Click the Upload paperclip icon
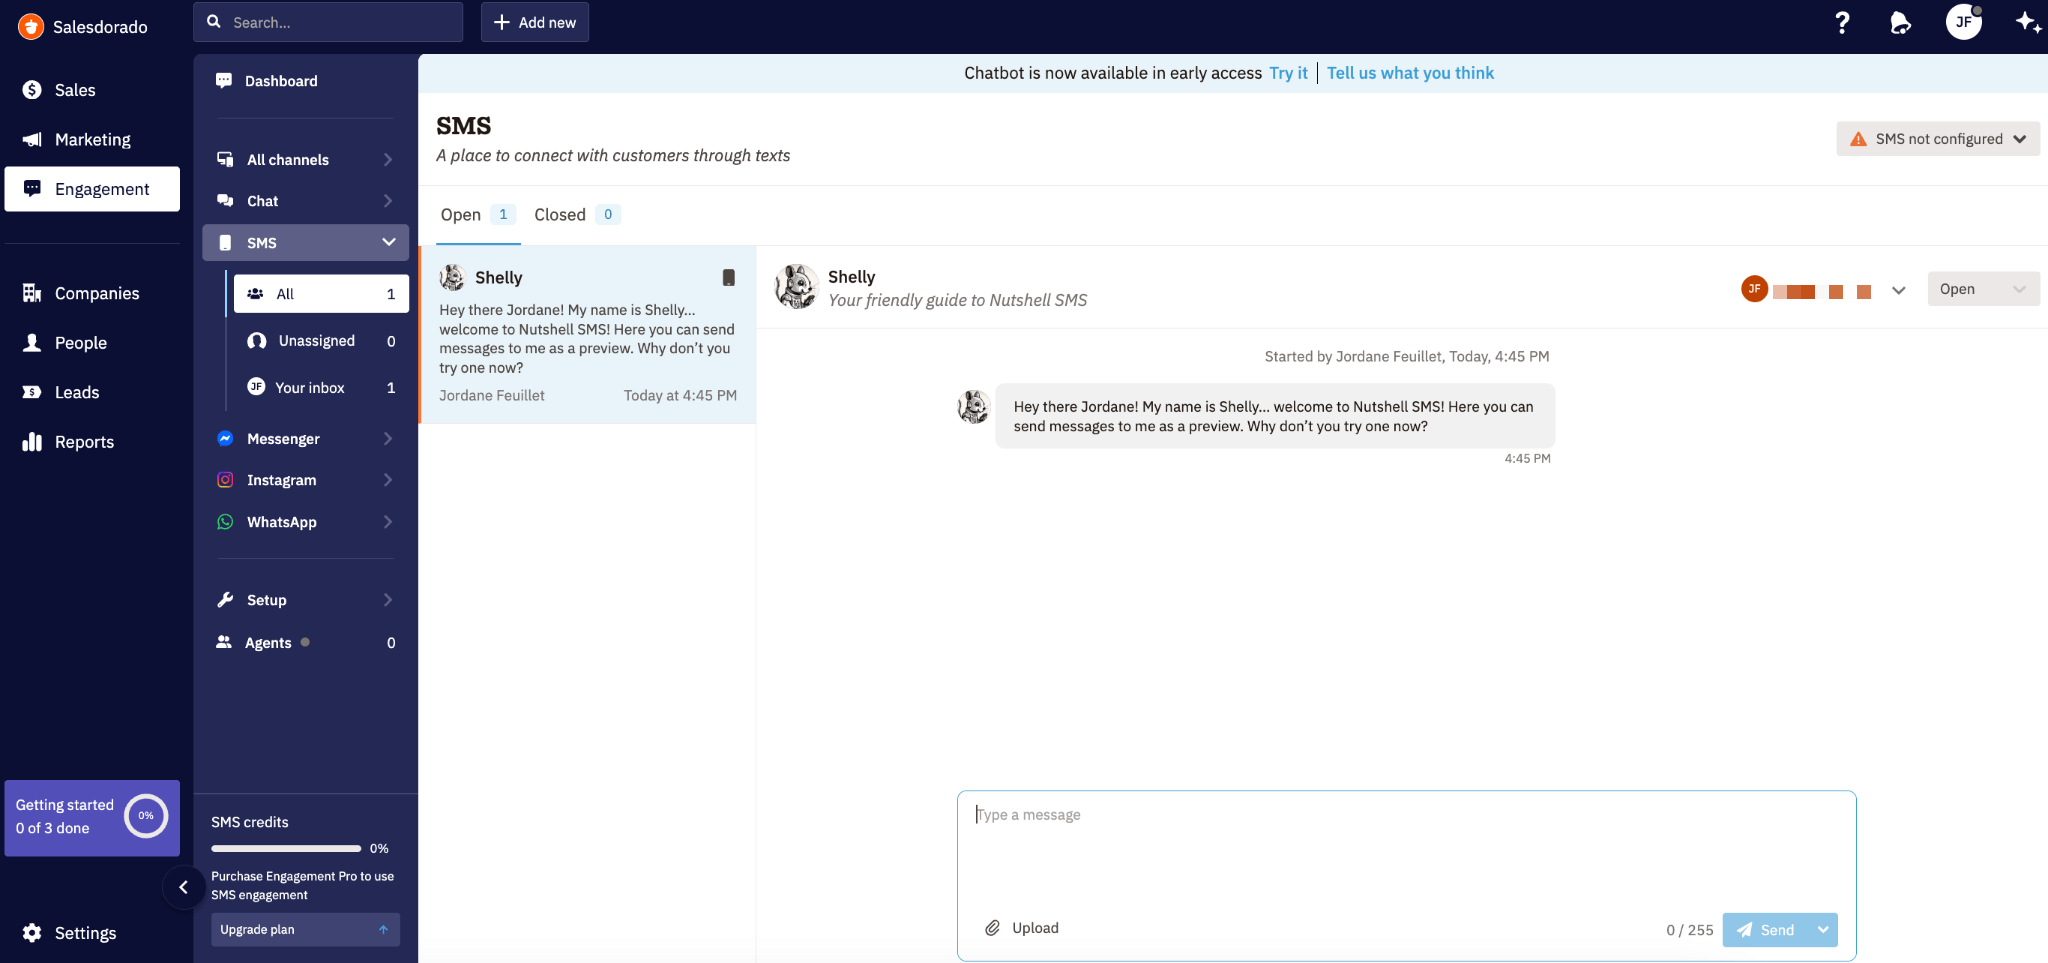 click(992, 928)
